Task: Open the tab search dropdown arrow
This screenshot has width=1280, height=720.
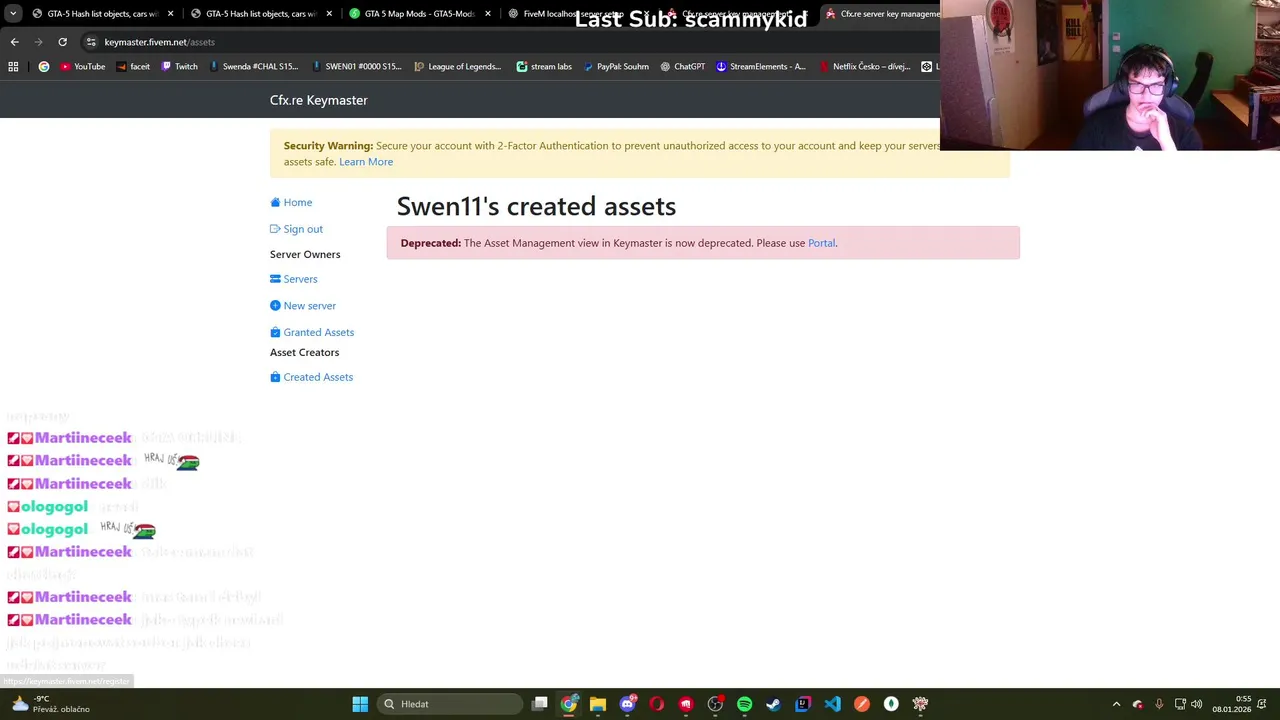Action: tap(13, 14)
